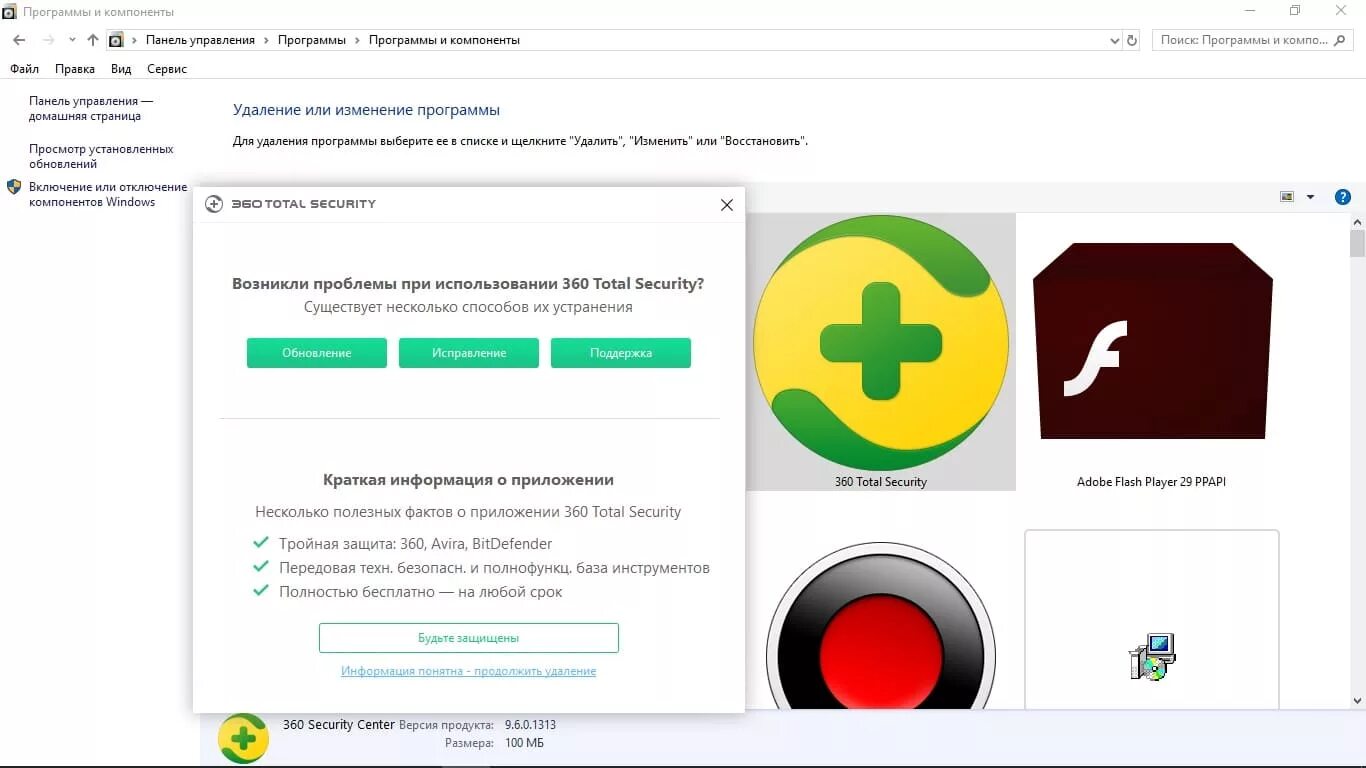This screenshot has width=1366, height=768.
Task: Click the window icon in title bar
Action: [x=10, y=12]
